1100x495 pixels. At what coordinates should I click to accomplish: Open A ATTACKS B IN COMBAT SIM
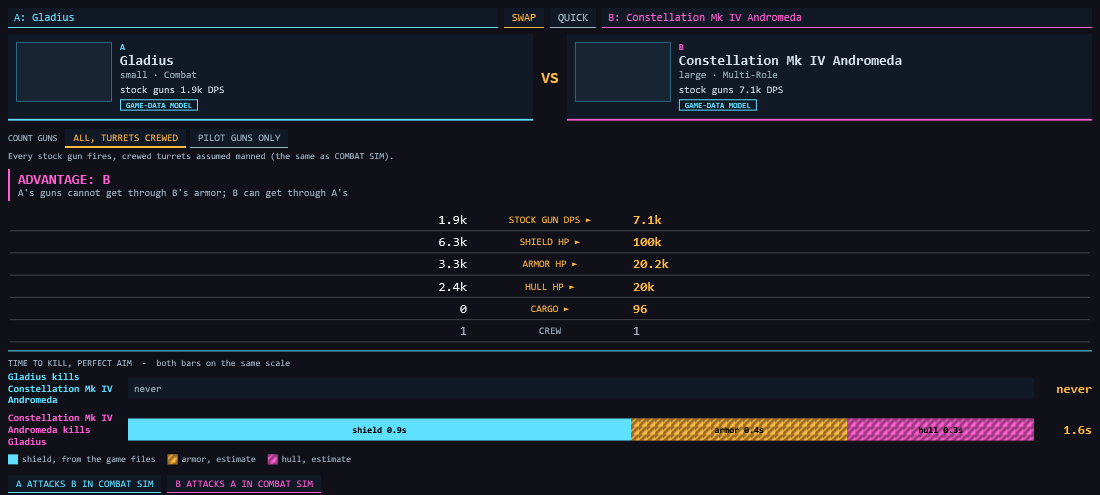pyautogui.click(x=84, y=484)
